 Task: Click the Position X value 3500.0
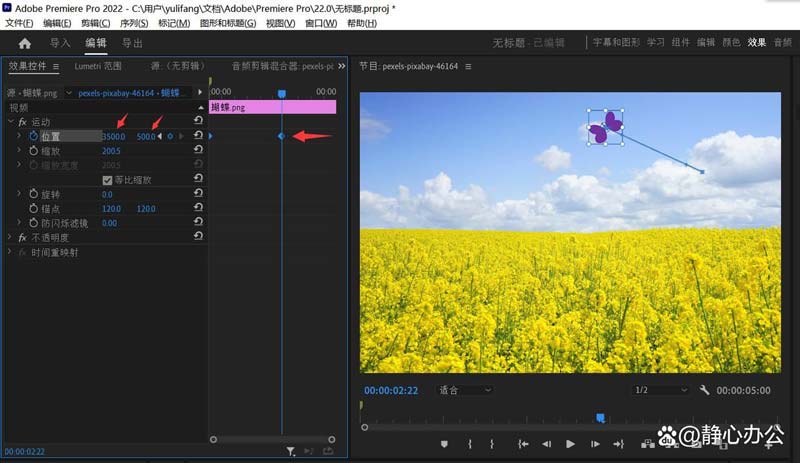tap(114, 136)
